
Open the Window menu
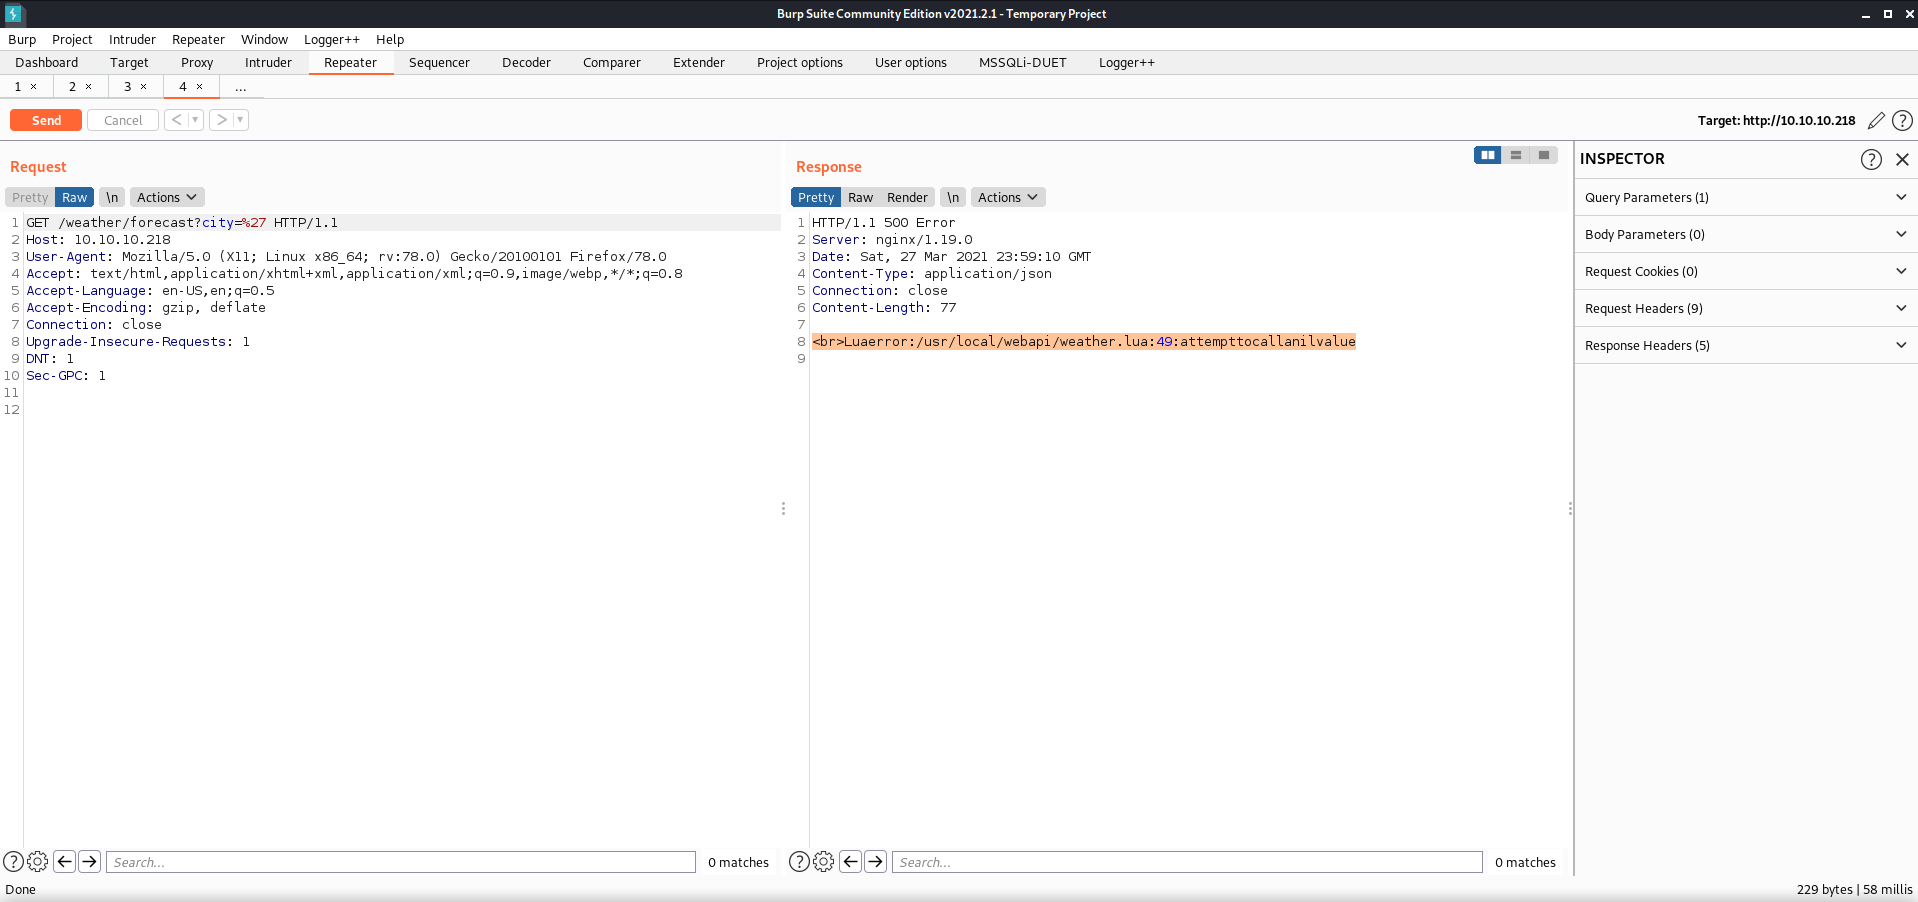[264, 39]
